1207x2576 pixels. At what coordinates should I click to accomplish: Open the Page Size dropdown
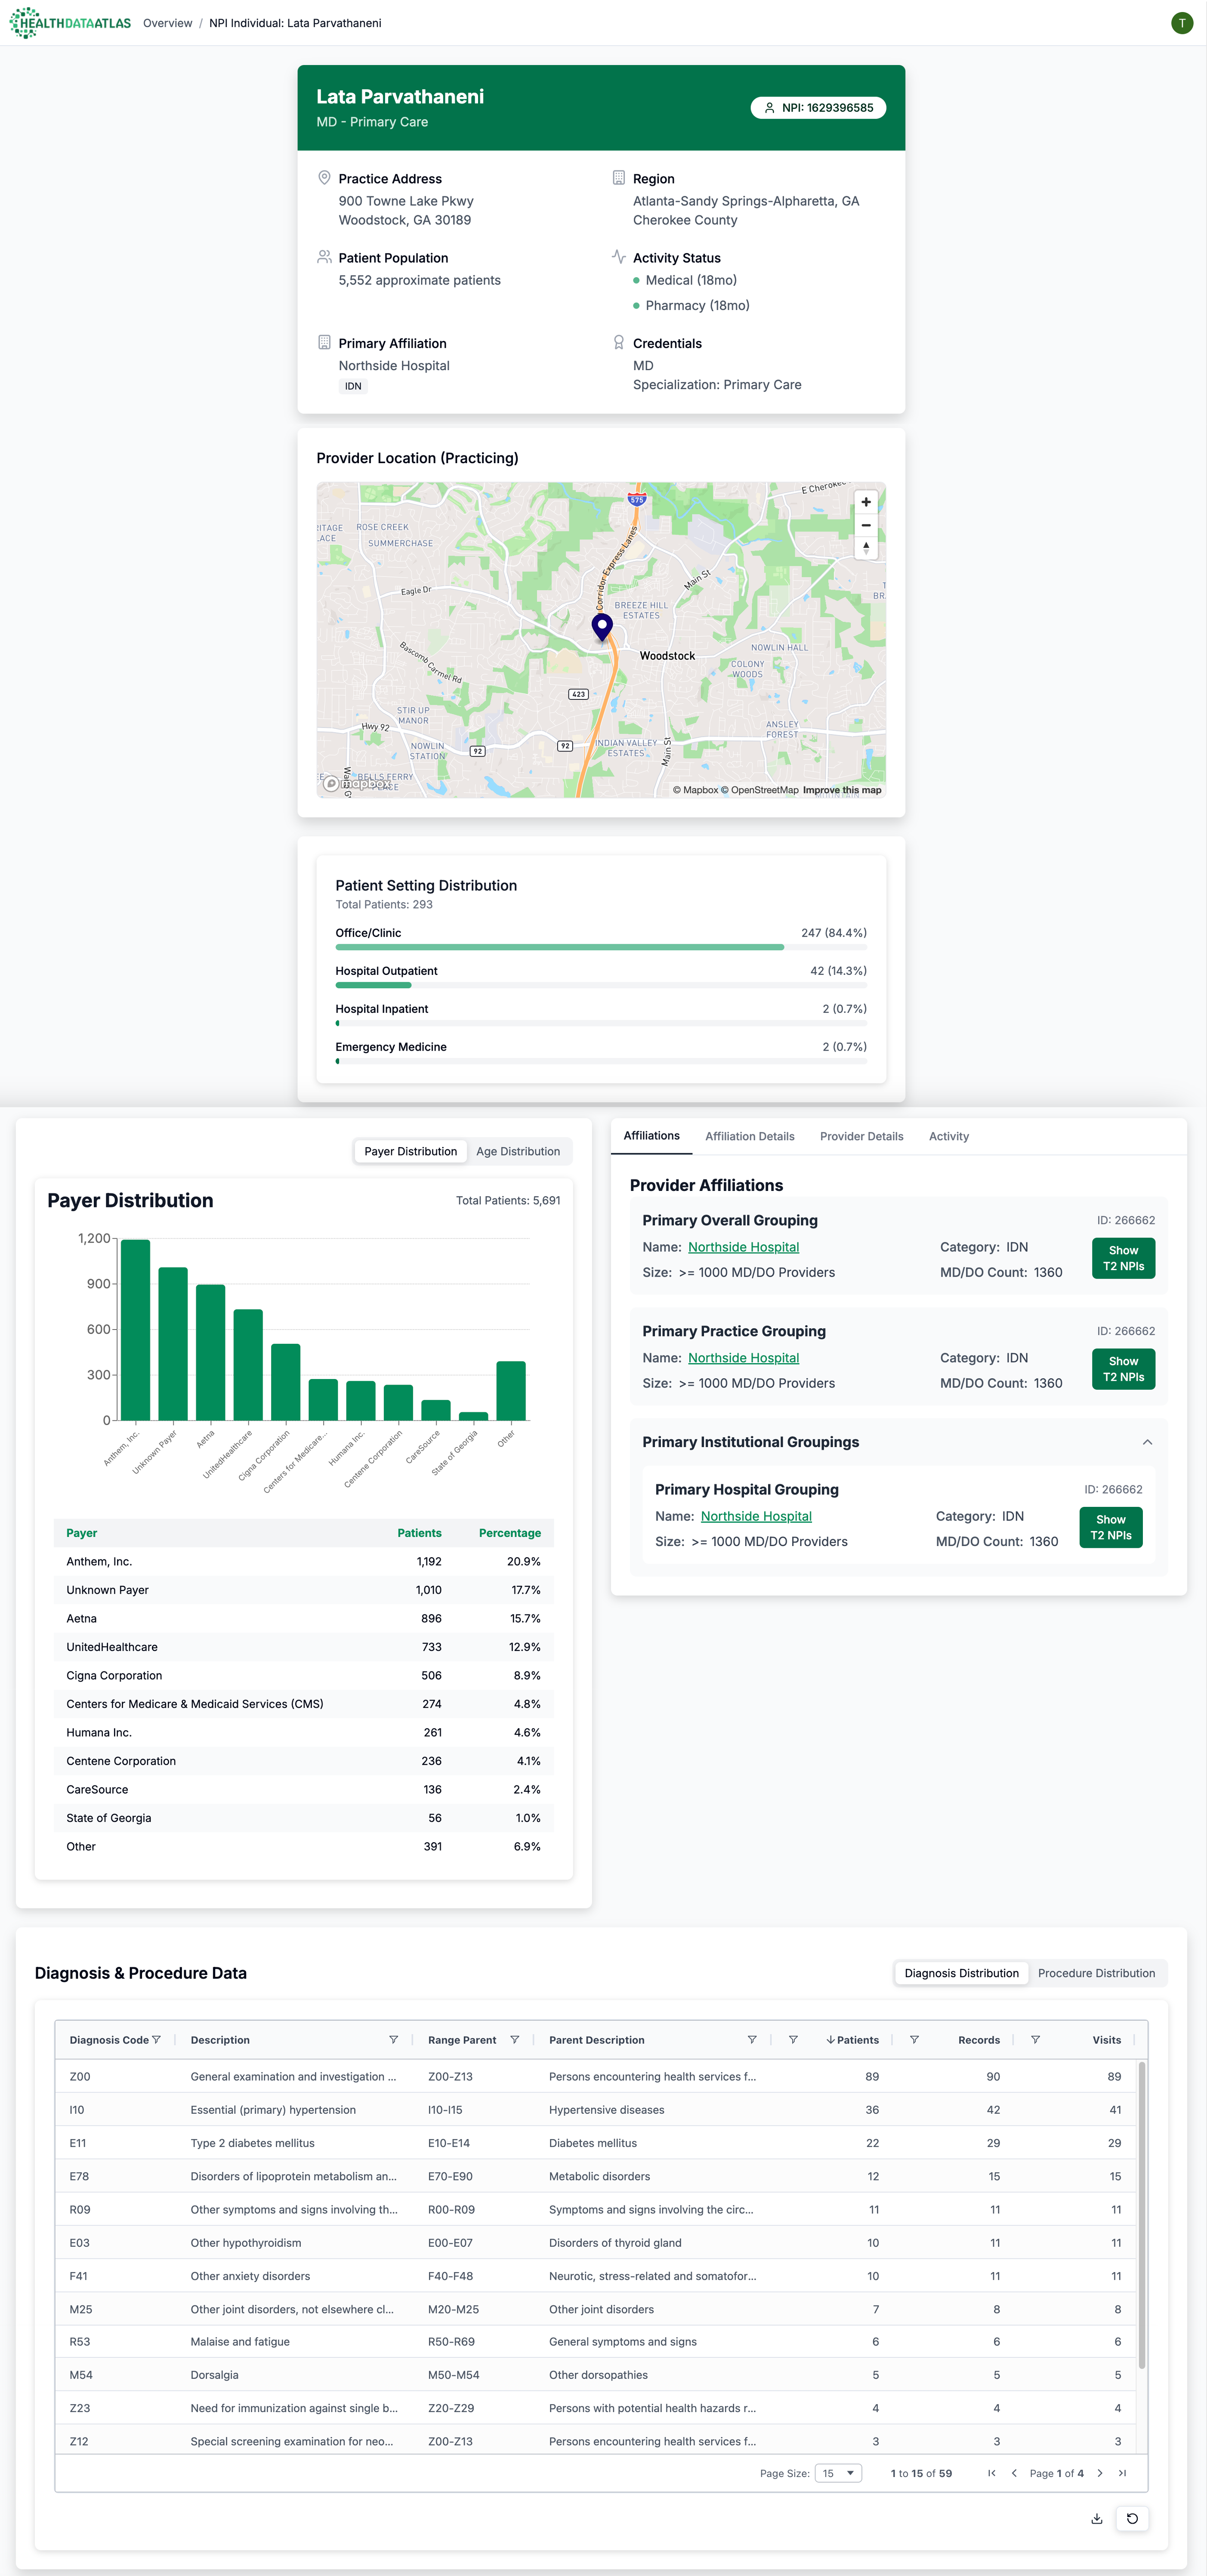[838, 2473]
